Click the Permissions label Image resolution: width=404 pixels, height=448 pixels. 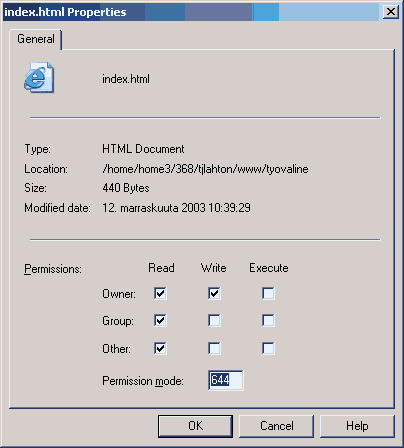pyautogui.click(x=53, y=269)
